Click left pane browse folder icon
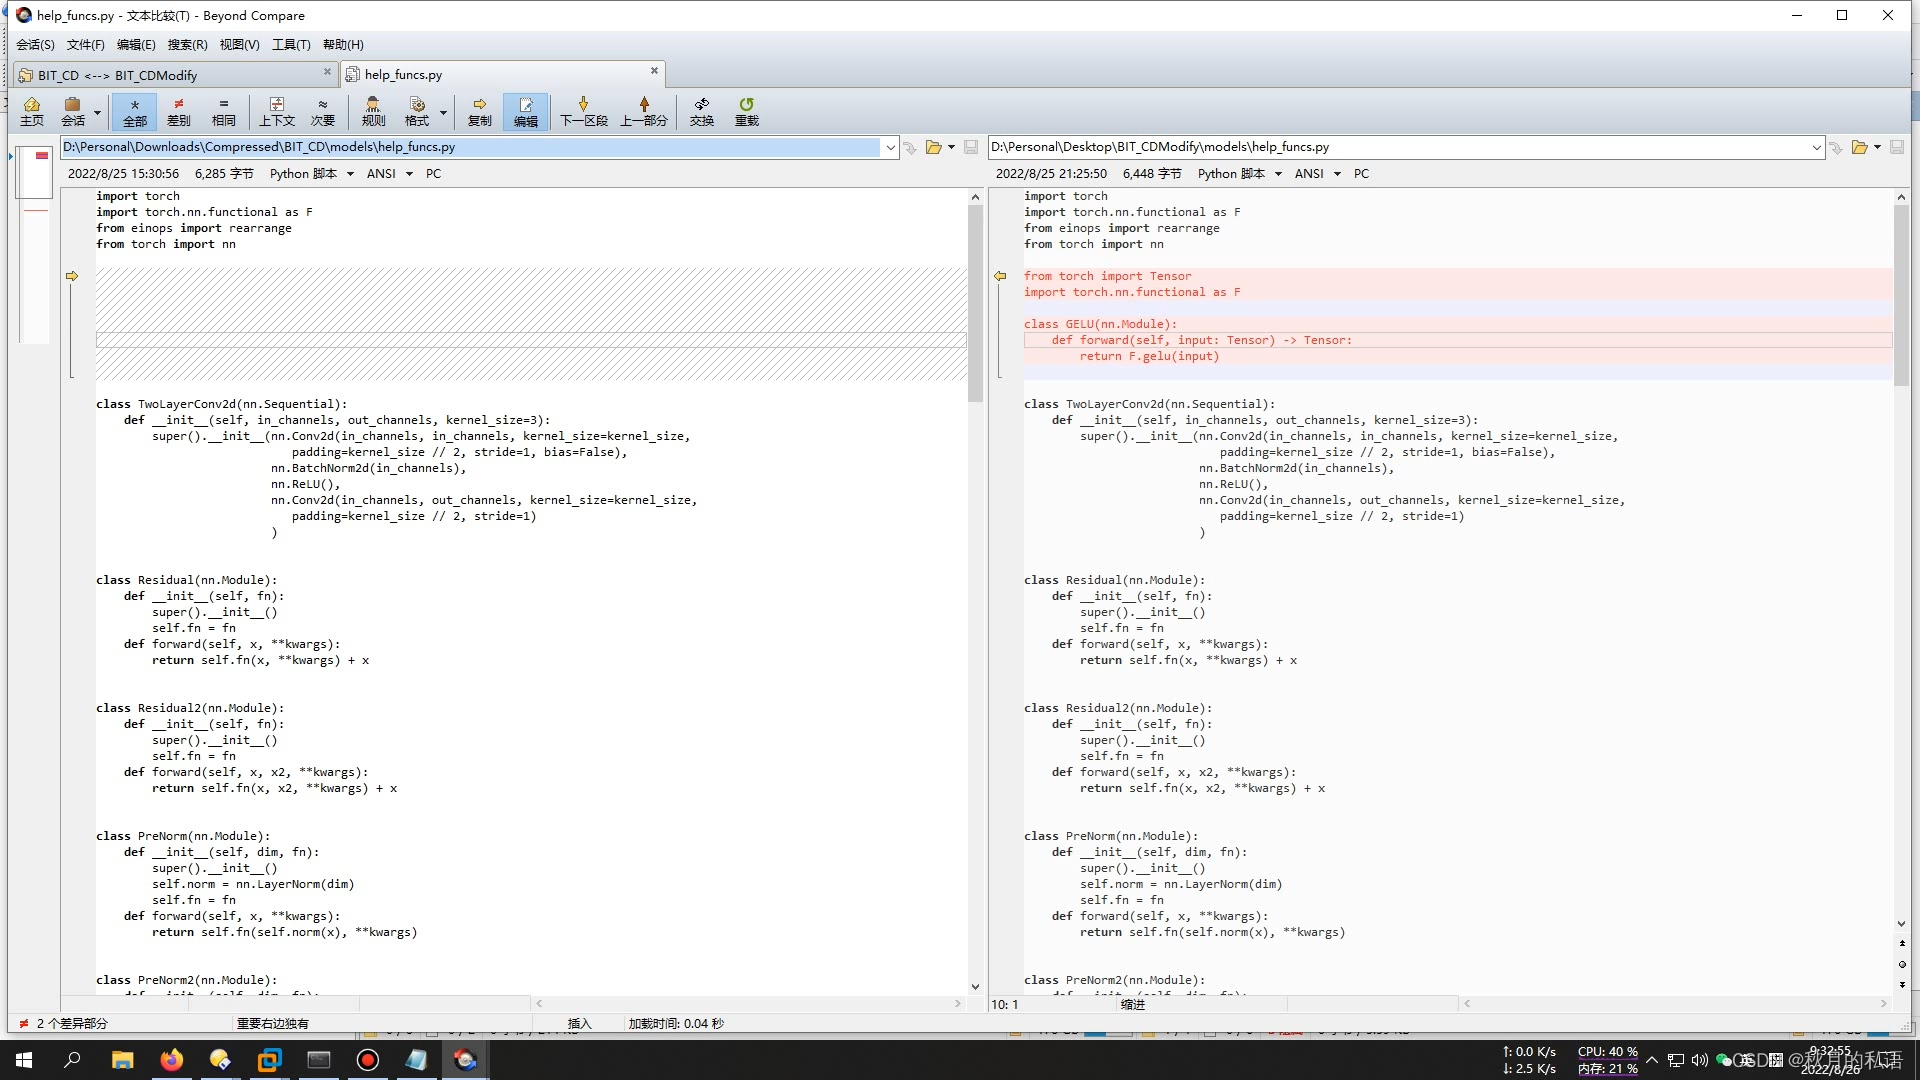The width and height of the screenshot is (1920, 1080). click(x=933, y=147)
